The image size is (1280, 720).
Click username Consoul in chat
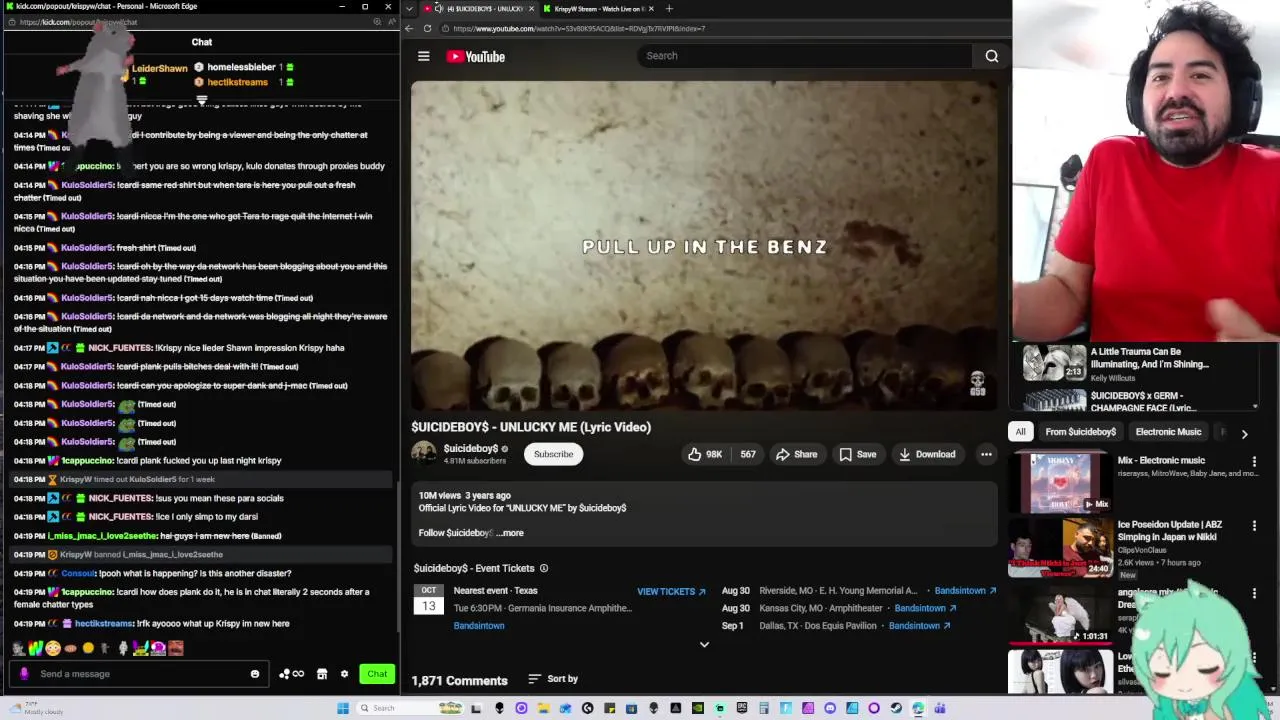tap(78, 574)
